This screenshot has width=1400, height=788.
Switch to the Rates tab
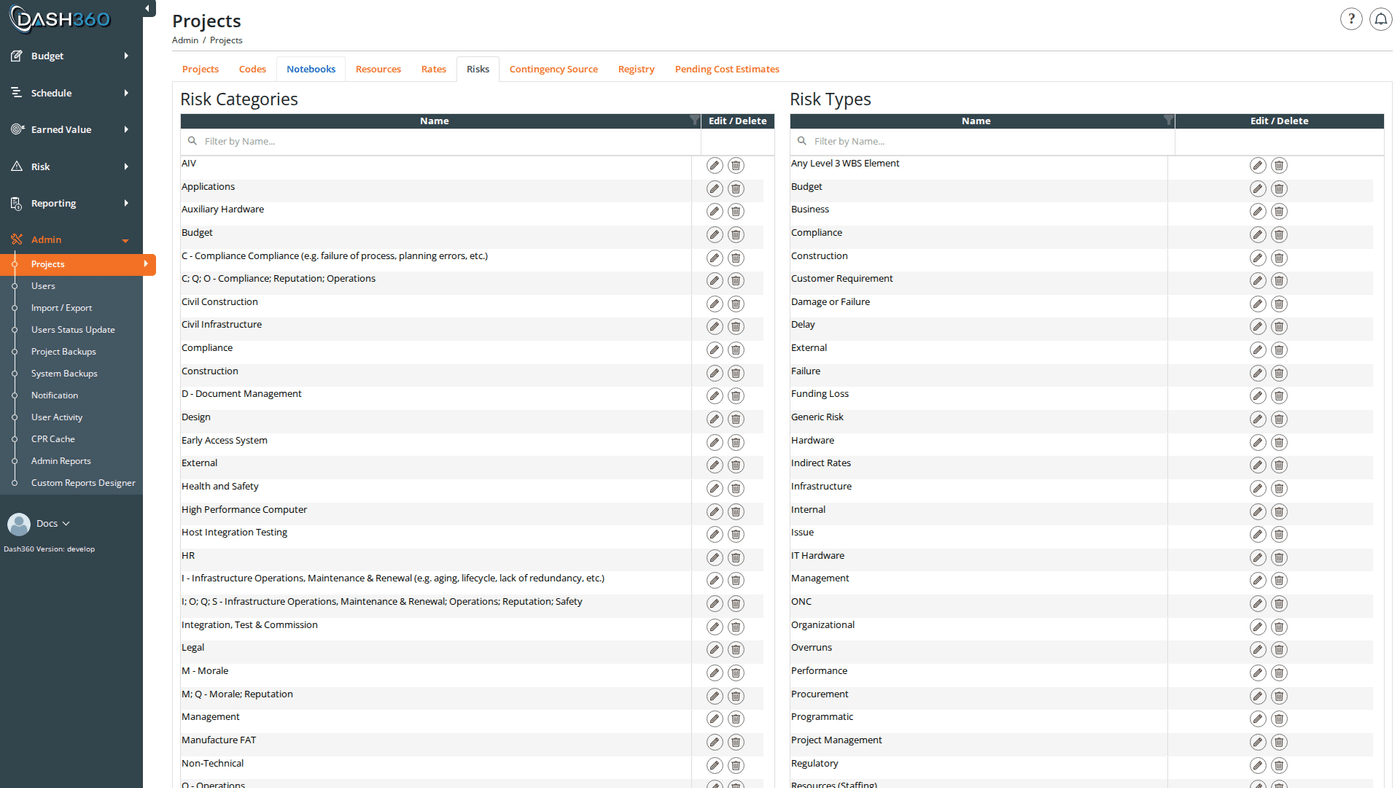tap(433, 69)
